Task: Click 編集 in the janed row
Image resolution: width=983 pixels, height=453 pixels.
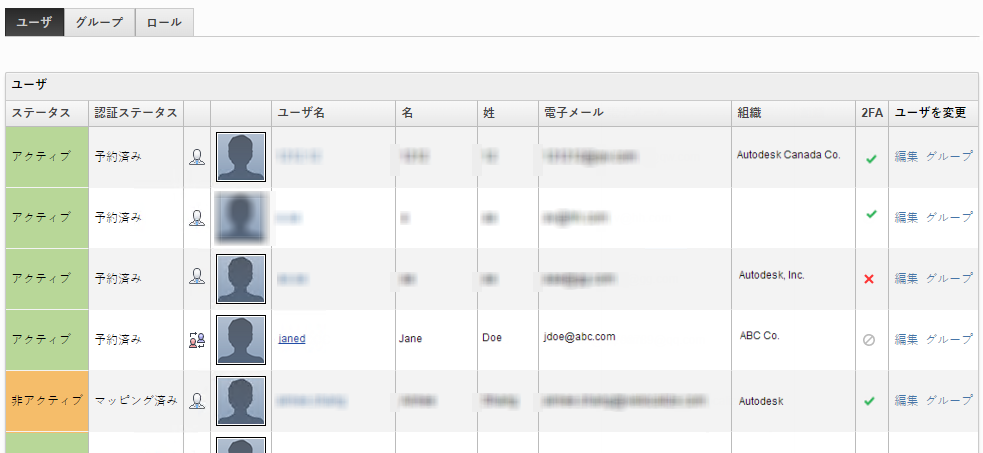Action: coord(906,339)
